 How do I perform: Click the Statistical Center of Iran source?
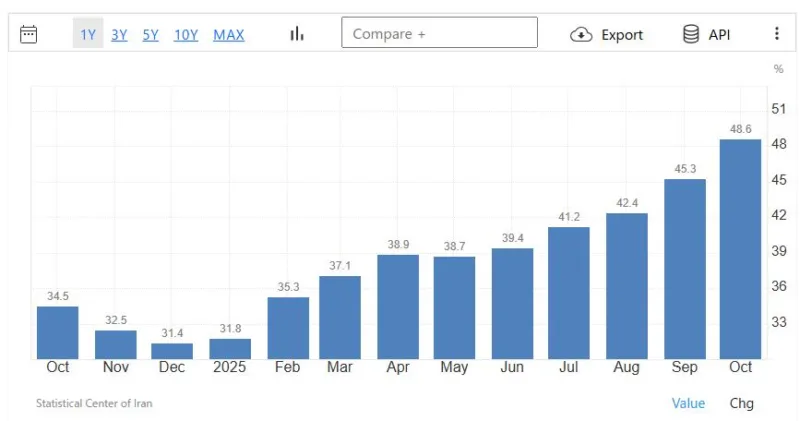pyautogui.click(x=94, y=404)
